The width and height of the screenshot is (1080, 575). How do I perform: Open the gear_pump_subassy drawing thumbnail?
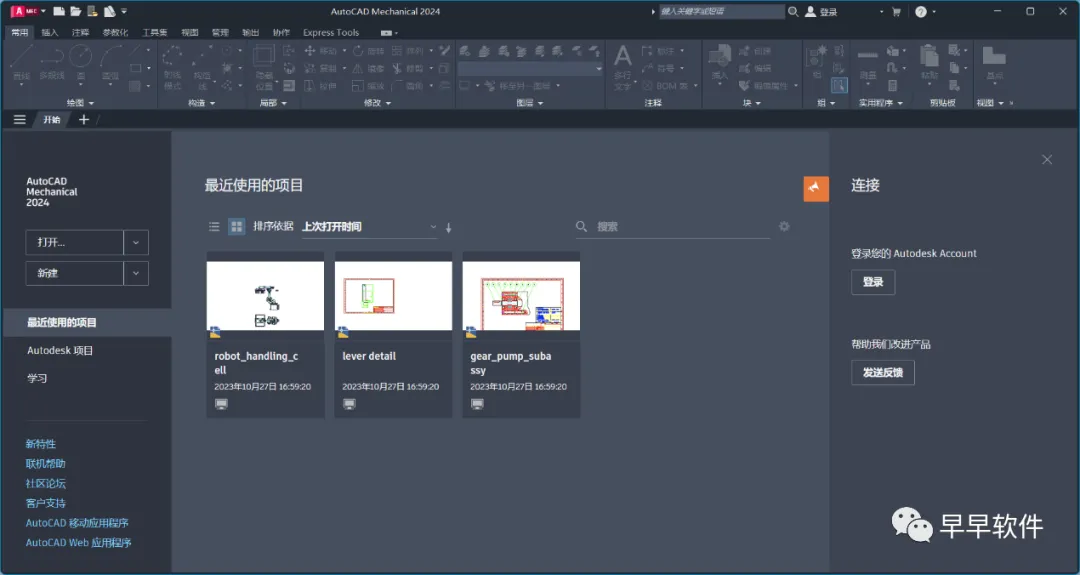[x=521, y=295]
